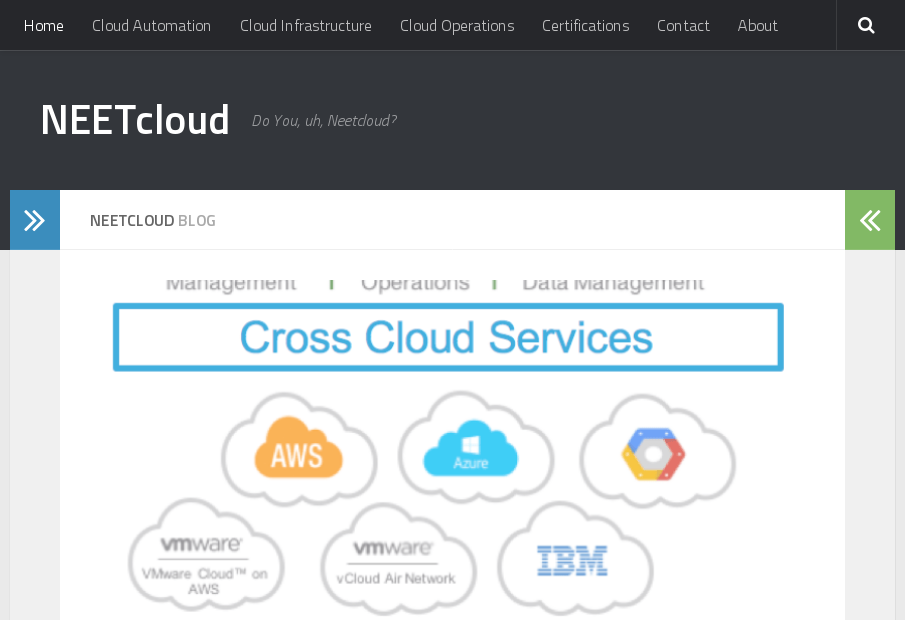Click the NEETCLOUD BLOG heading

[152, 221]
